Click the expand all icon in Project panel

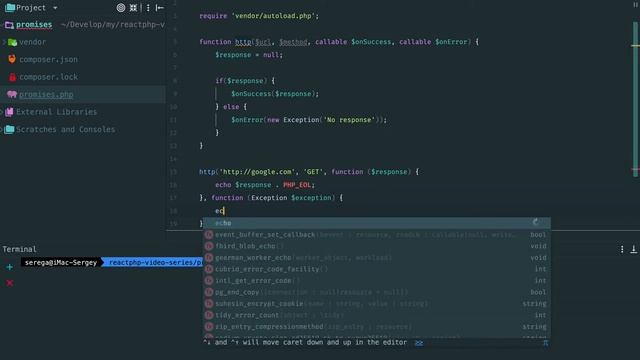click(x=133, y=8)
